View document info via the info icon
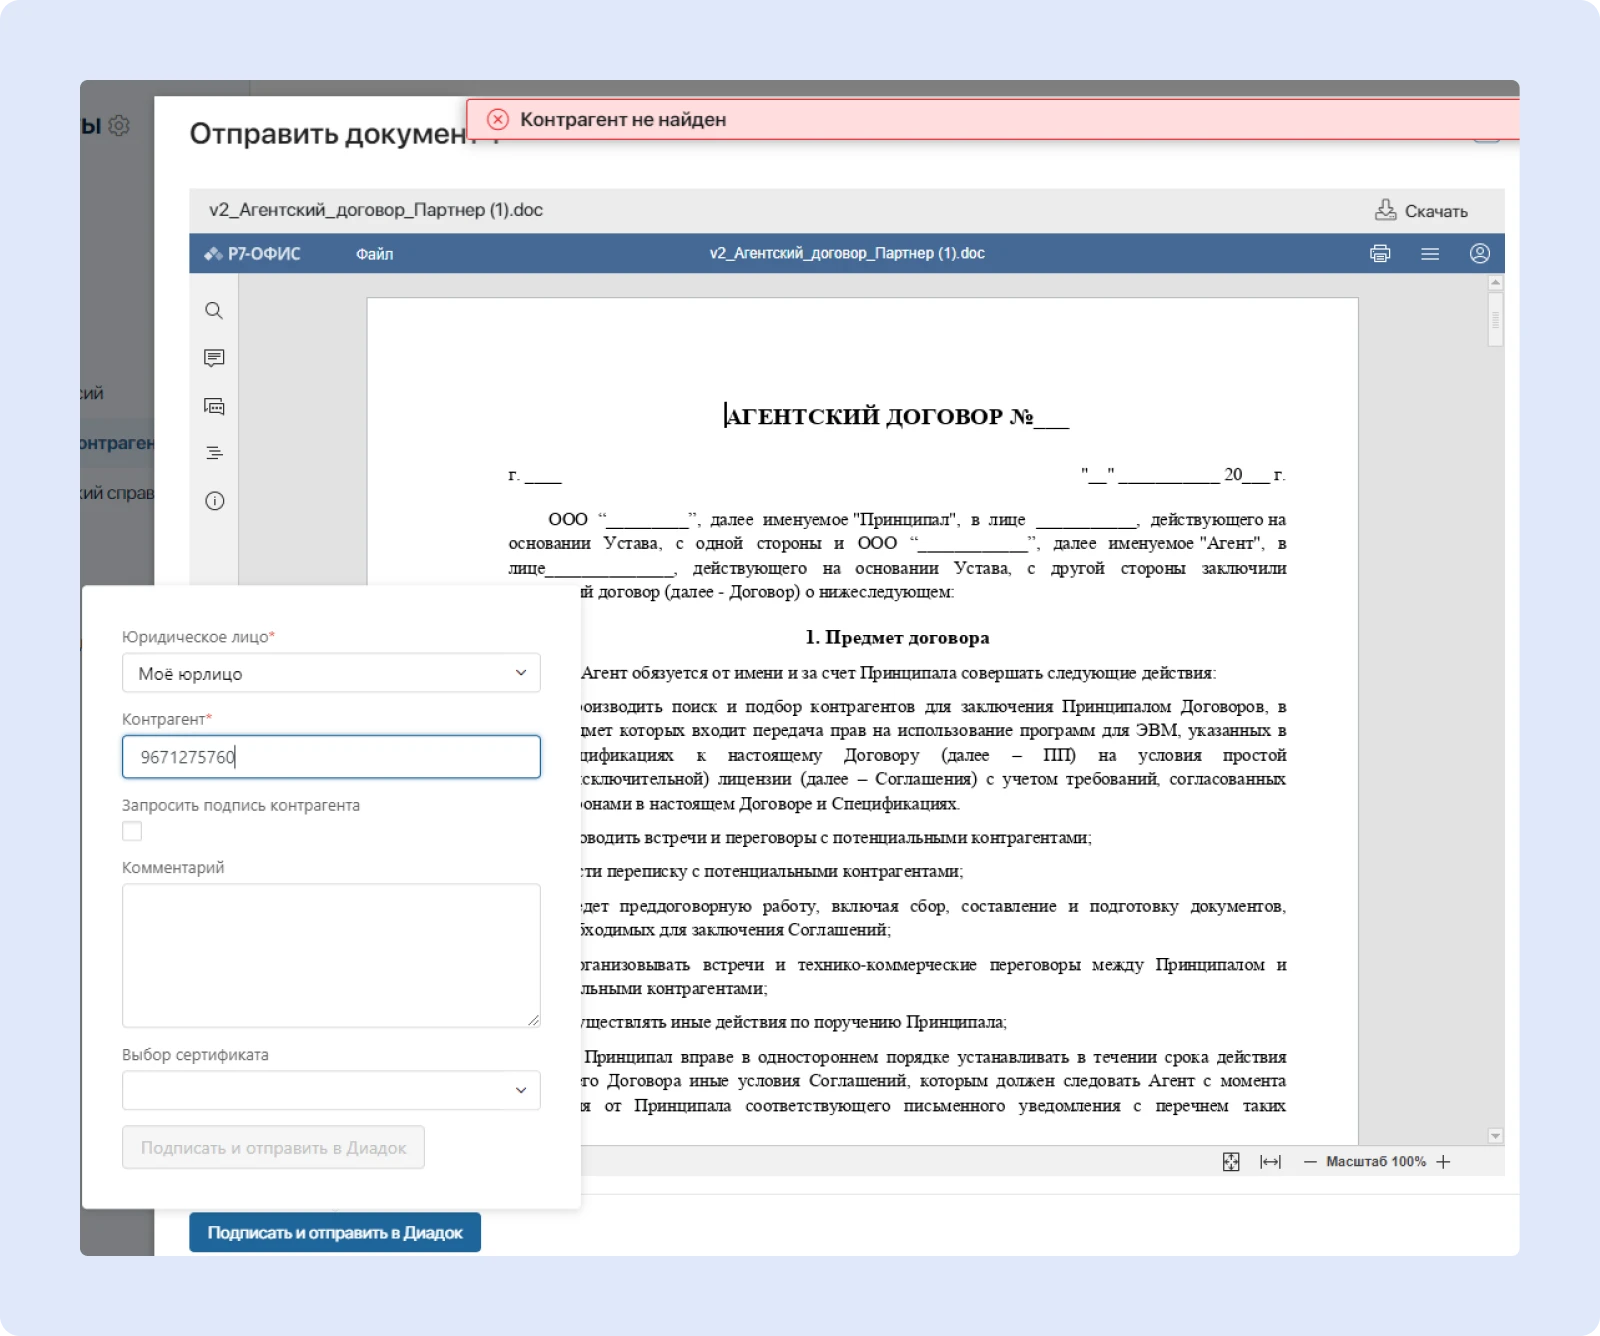Viewport: 1600px width, 1336px height. pos(214,500)
